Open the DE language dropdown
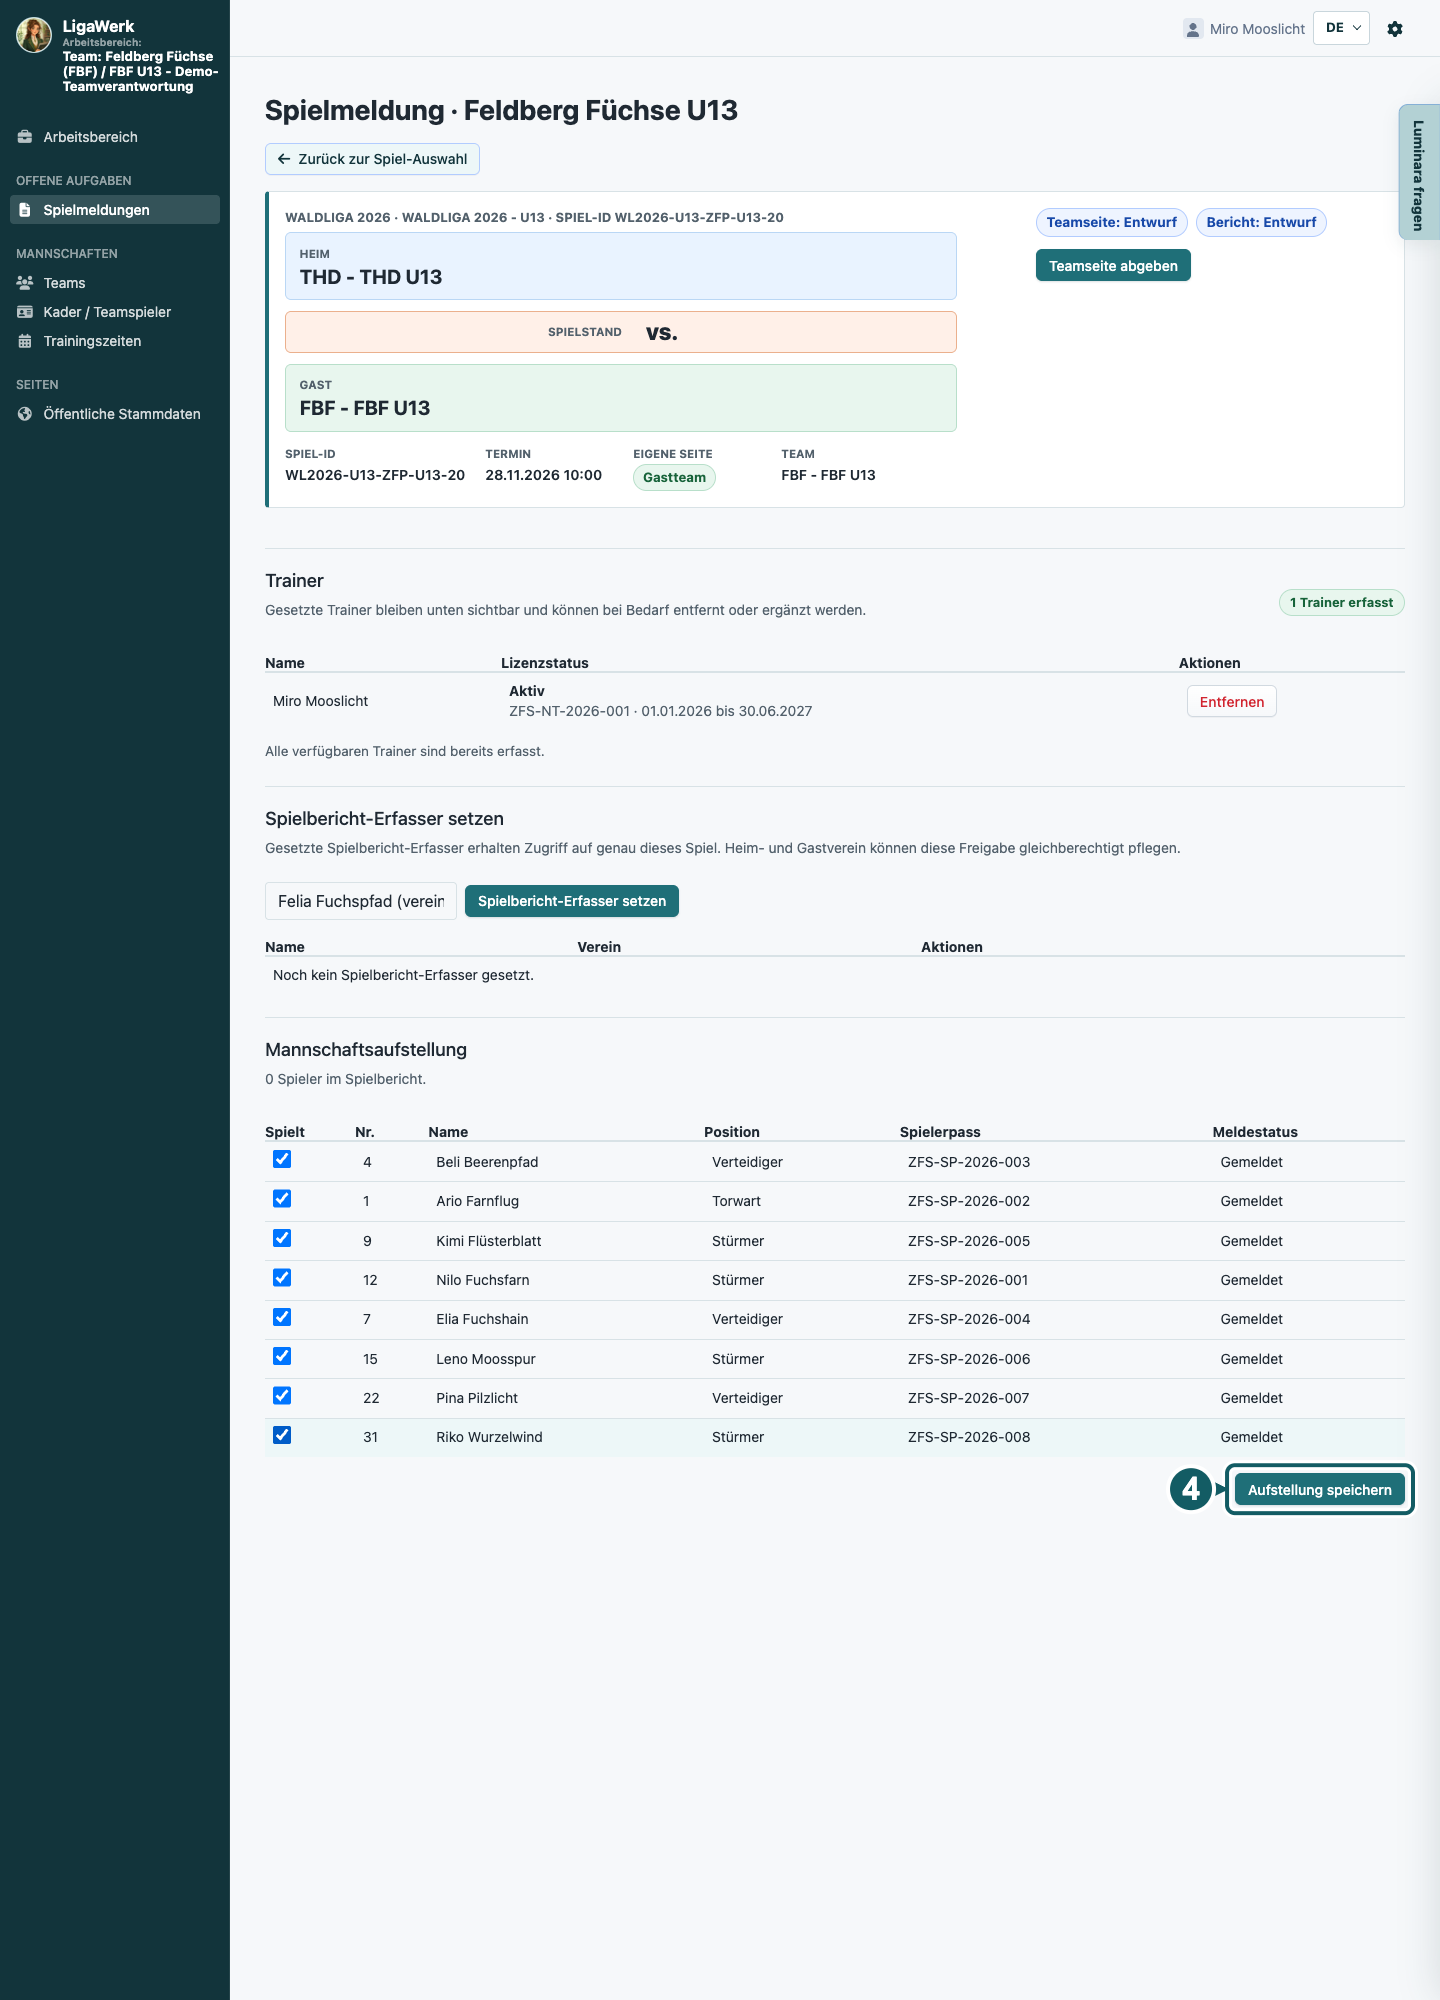This screenshot has width=1440, height=2000. tap(1341, 28)
